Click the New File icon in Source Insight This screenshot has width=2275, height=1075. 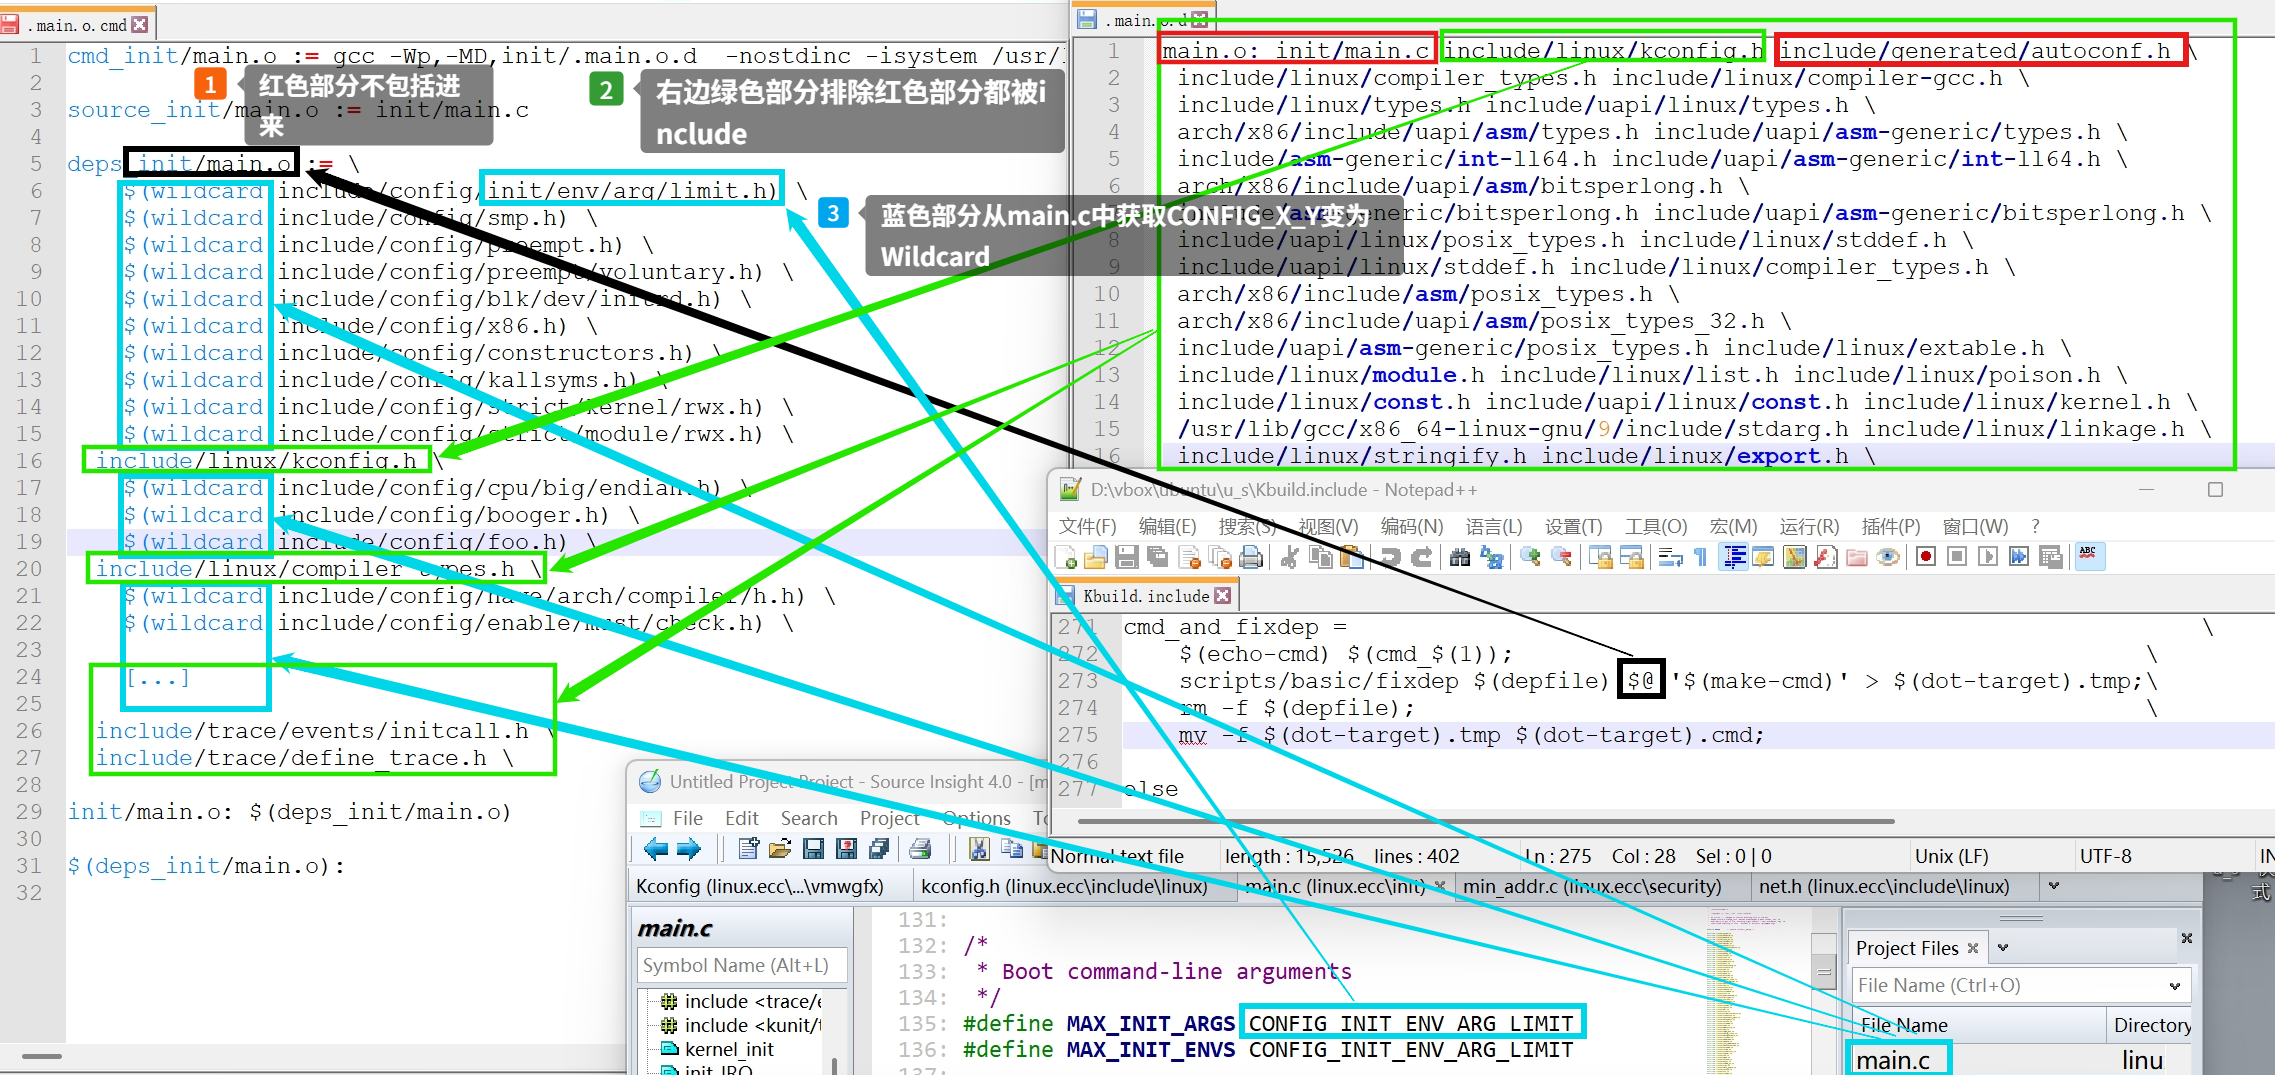pyautogui.click(x=748, y=849)
